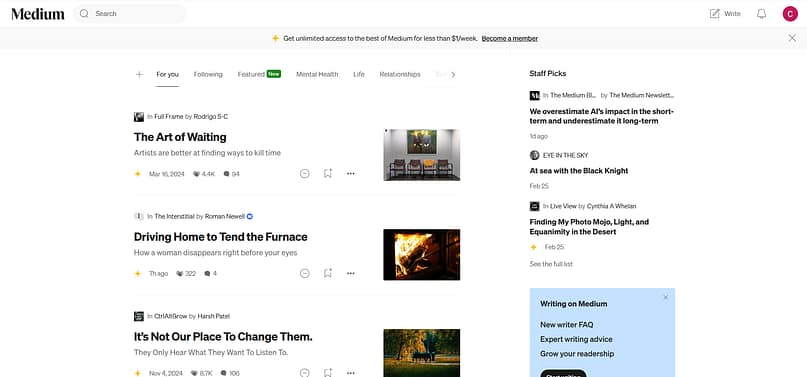Image resolution: width=807 pixels, height=377 pixels.
Task: Bookmark The Art of Waiting story
Action: coord(328,173)
